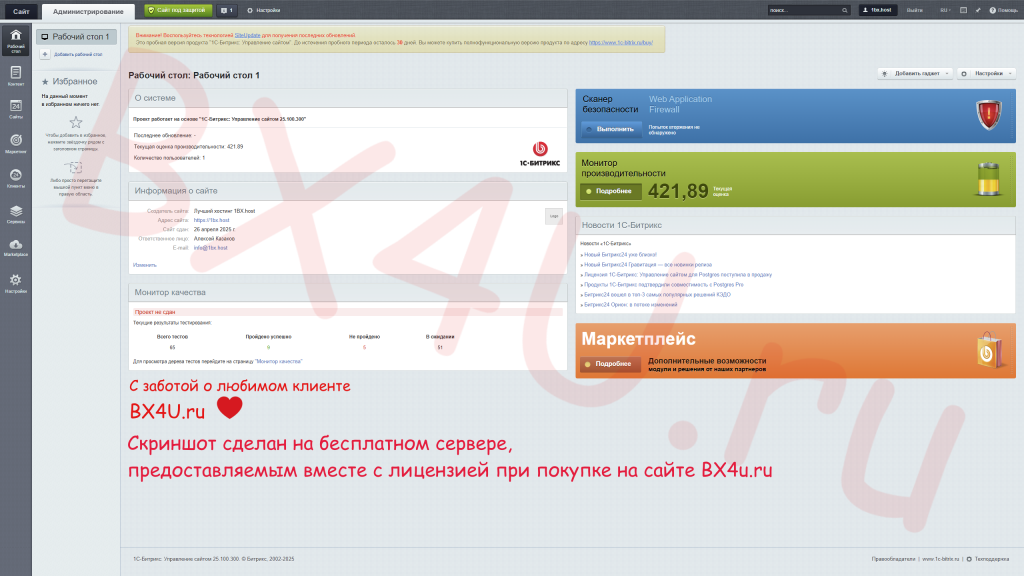
Task: Open the desktop Настройки dropdown arrow
Action: tap(1010, 74)
